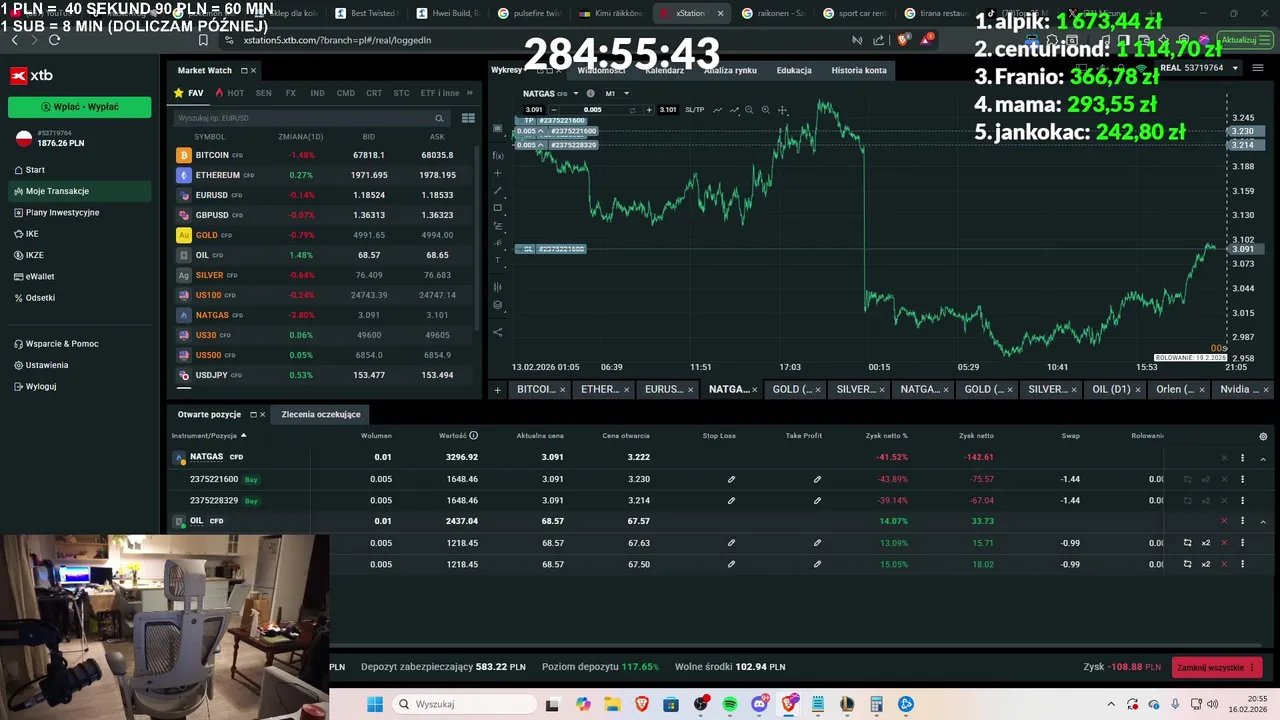Switch to the Edukacja tab
This screenshot has width=1280, height=720.
794,70
